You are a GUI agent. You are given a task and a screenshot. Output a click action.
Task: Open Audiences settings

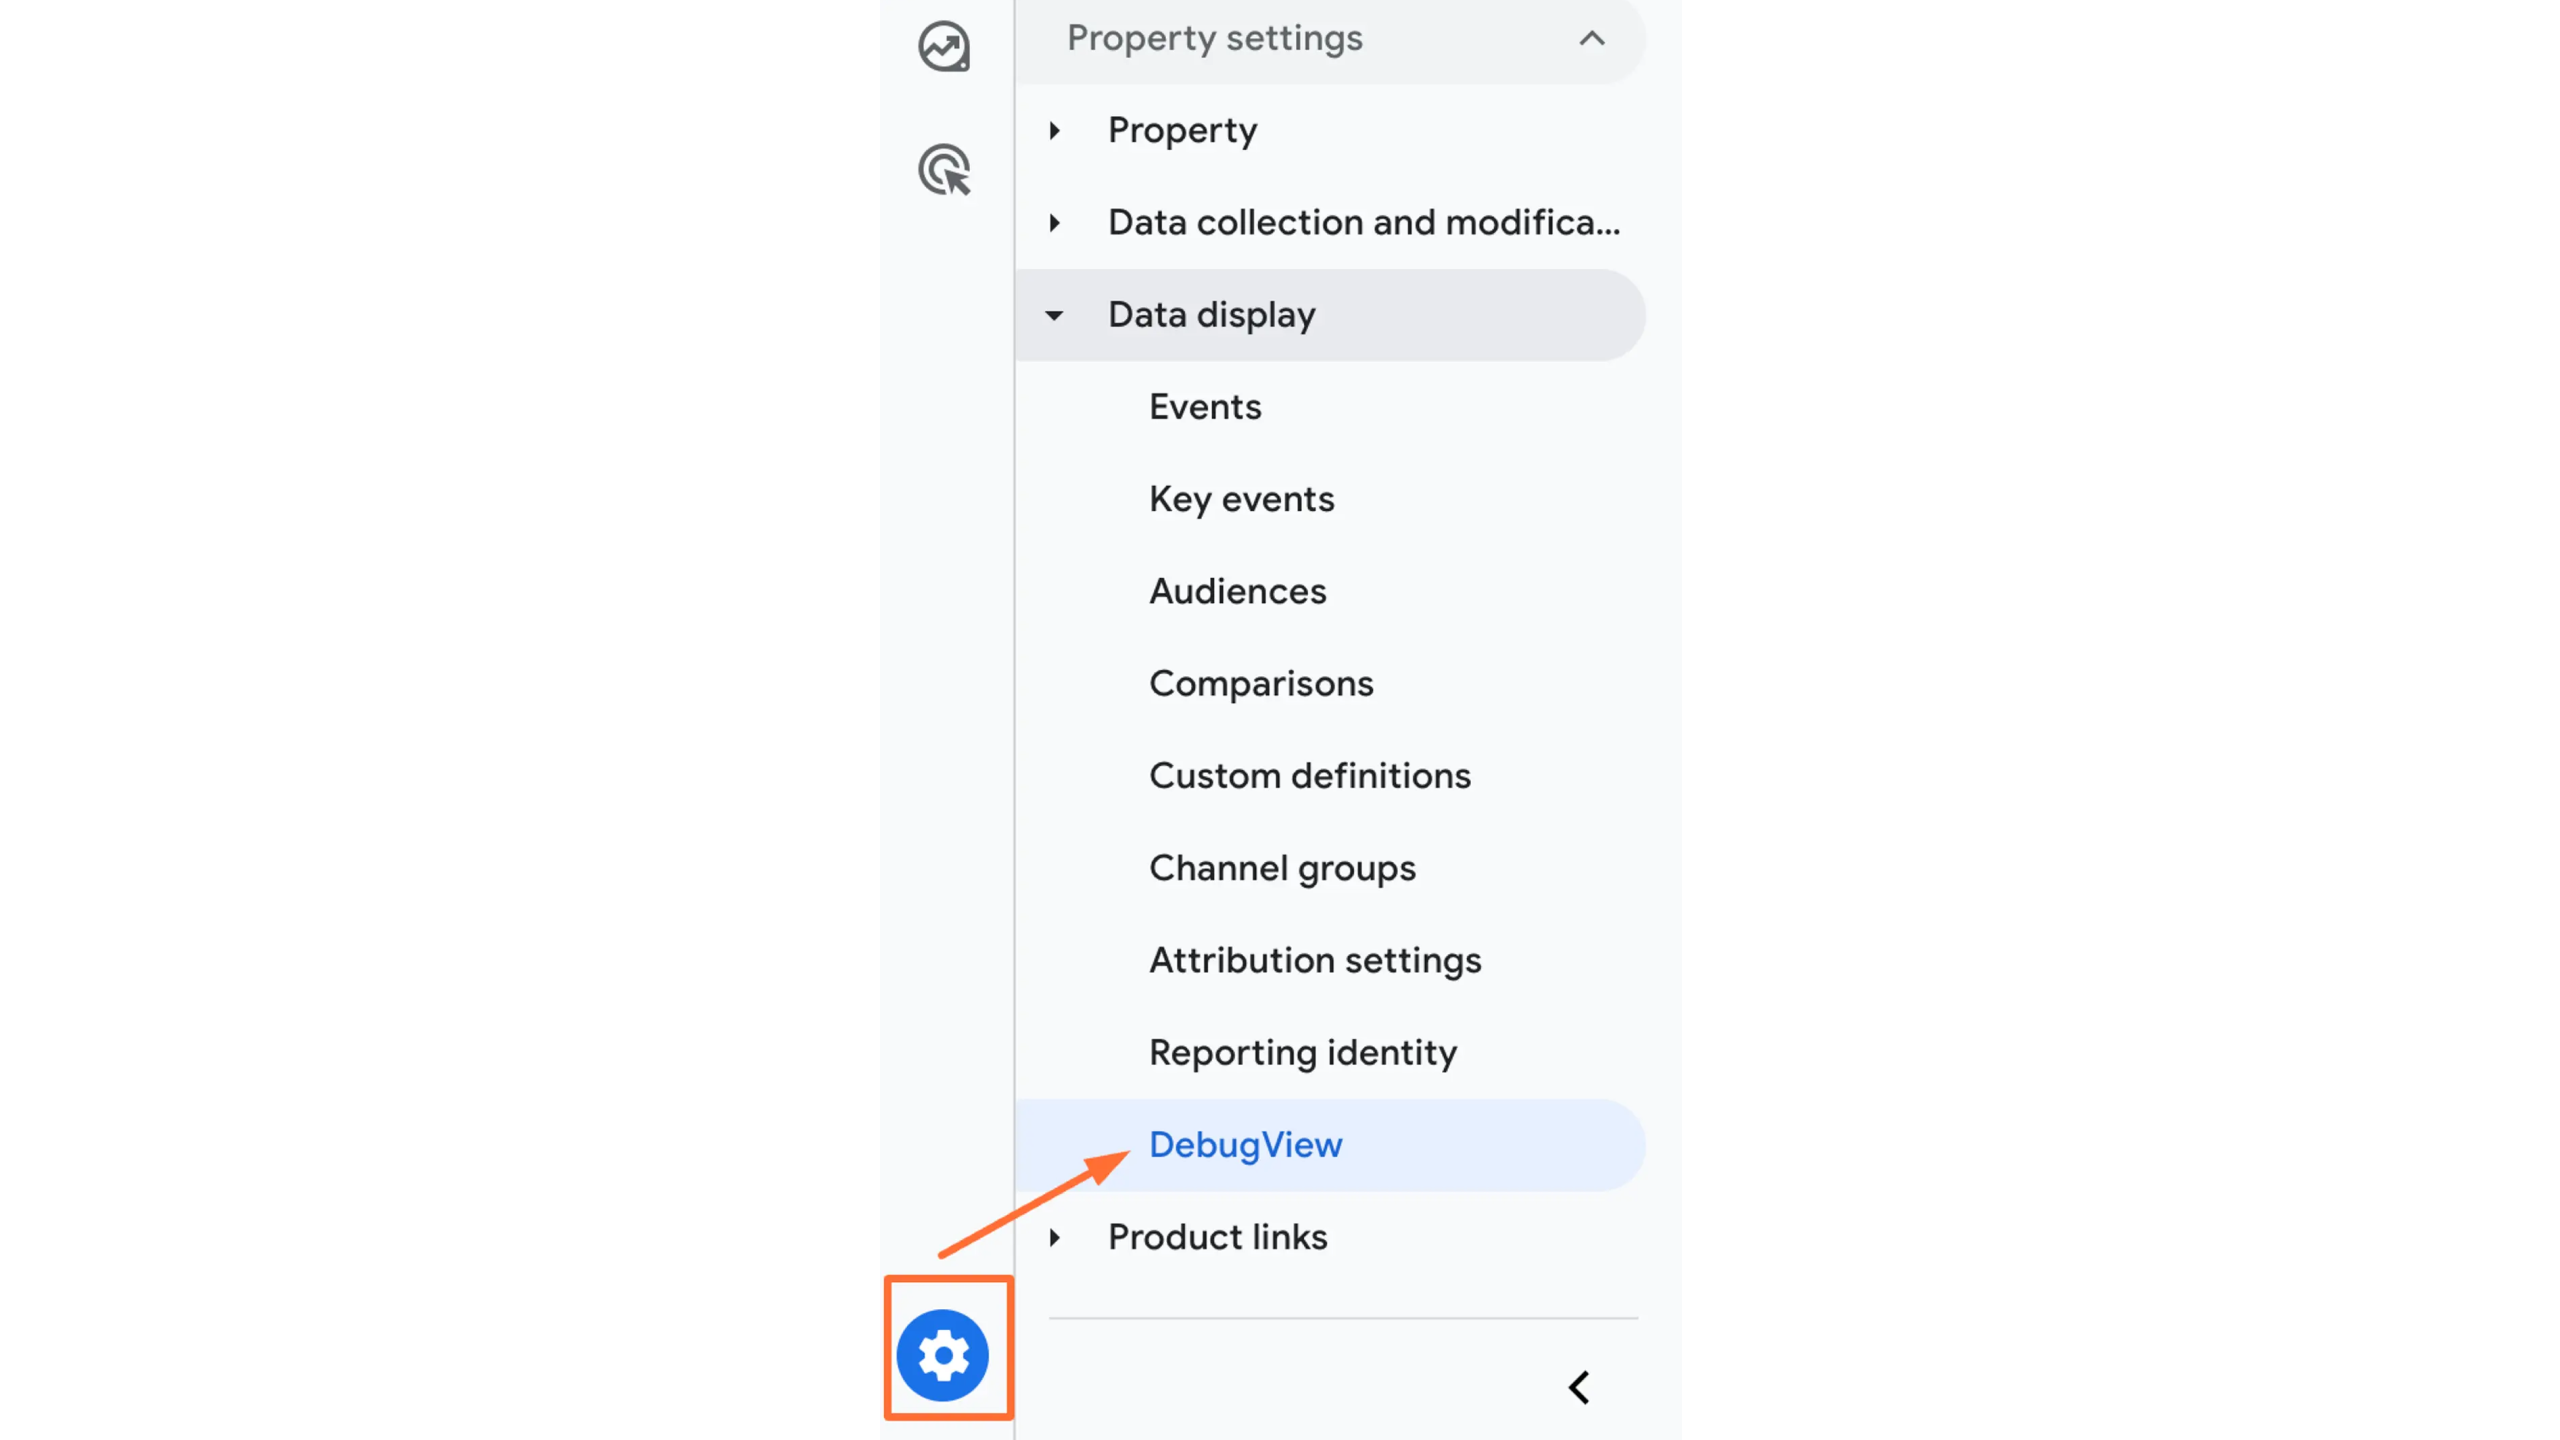(1238, 591)
